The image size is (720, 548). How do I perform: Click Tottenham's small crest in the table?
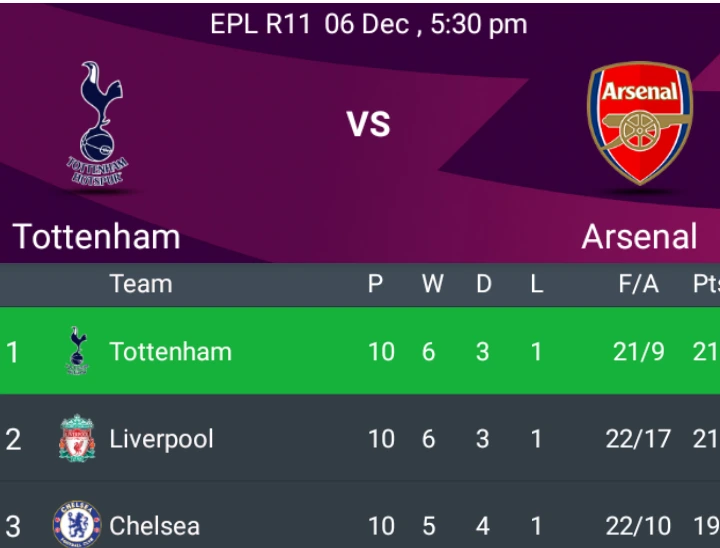coord(76,351)
